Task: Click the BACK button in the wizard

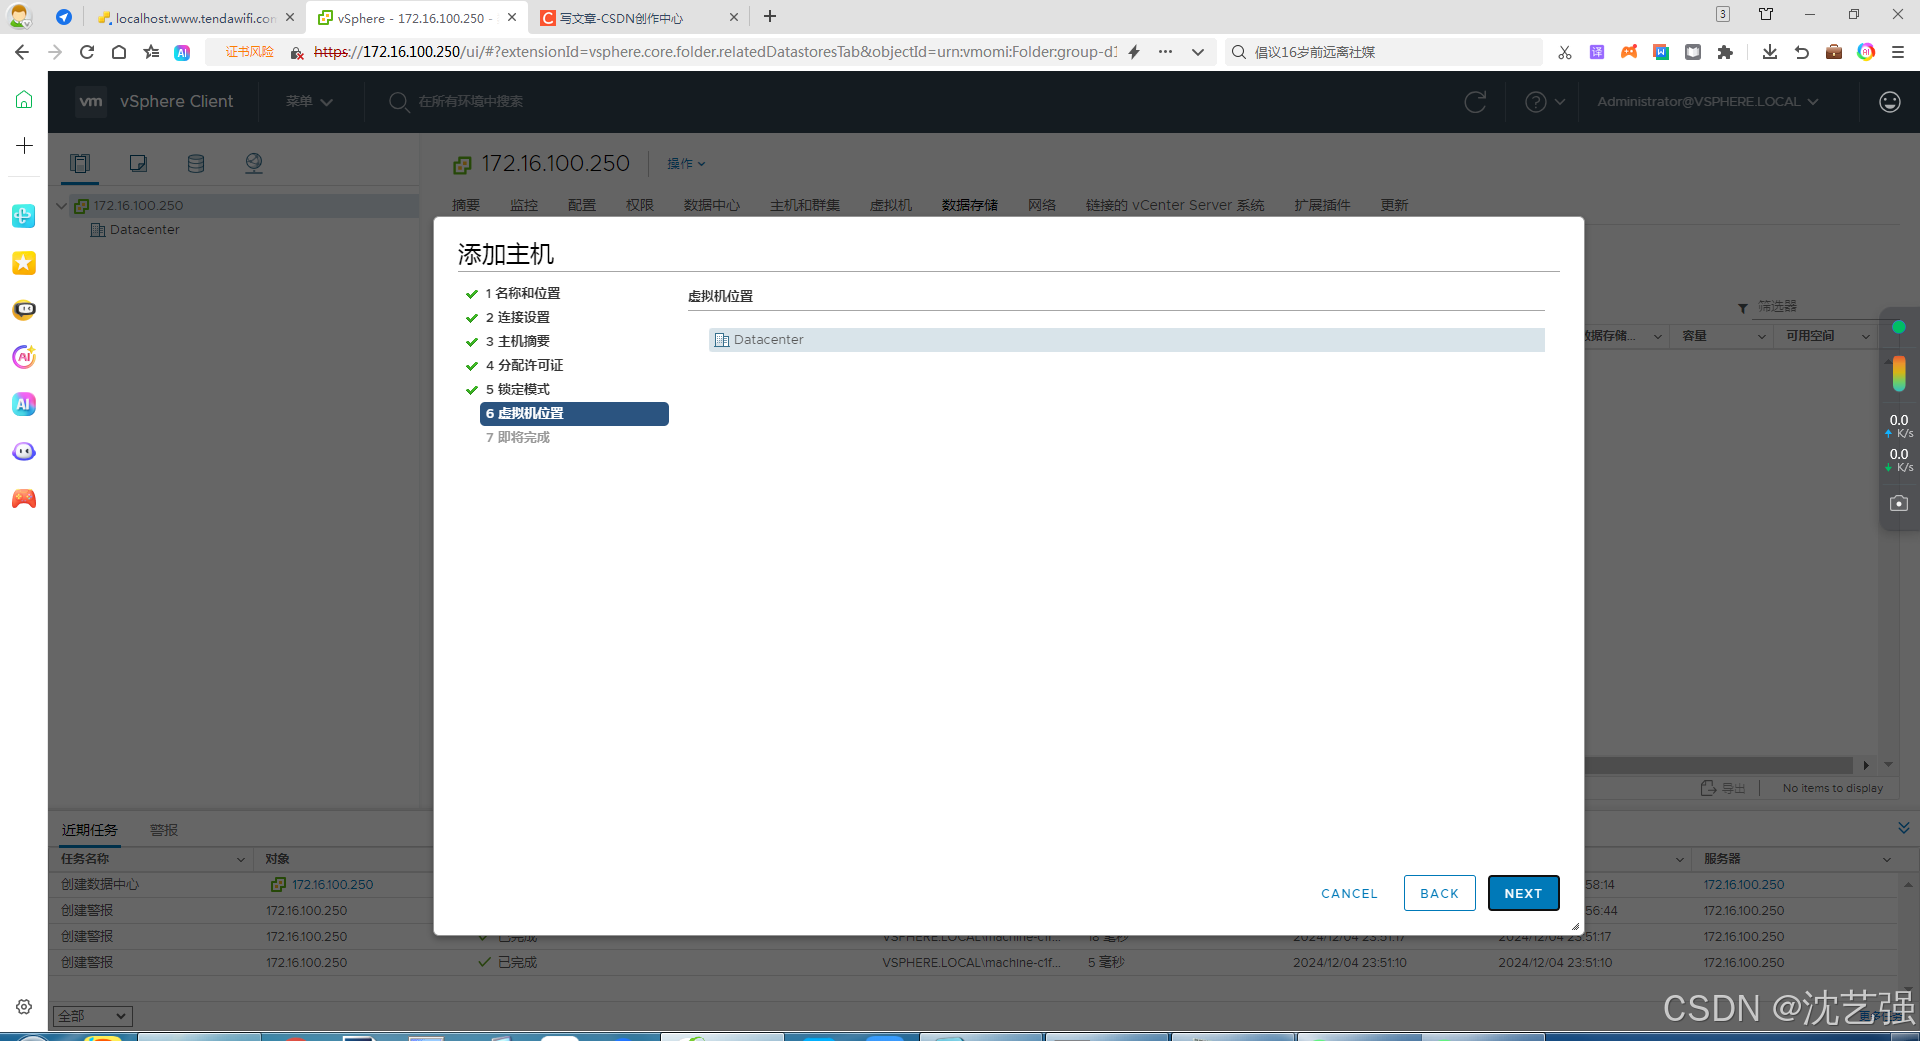Action: (1439, 893)
